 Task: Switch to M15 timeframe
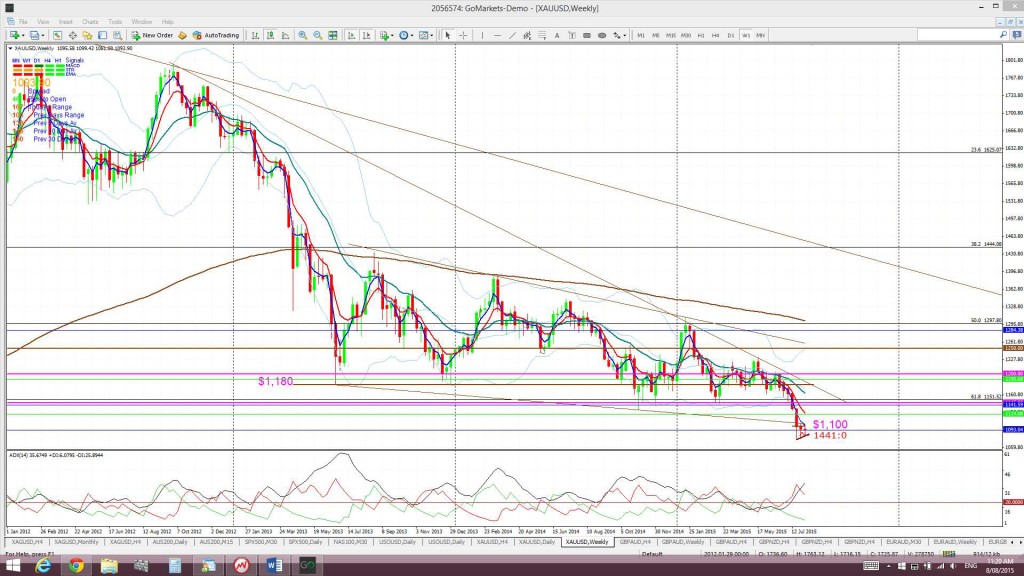point(671,35)
